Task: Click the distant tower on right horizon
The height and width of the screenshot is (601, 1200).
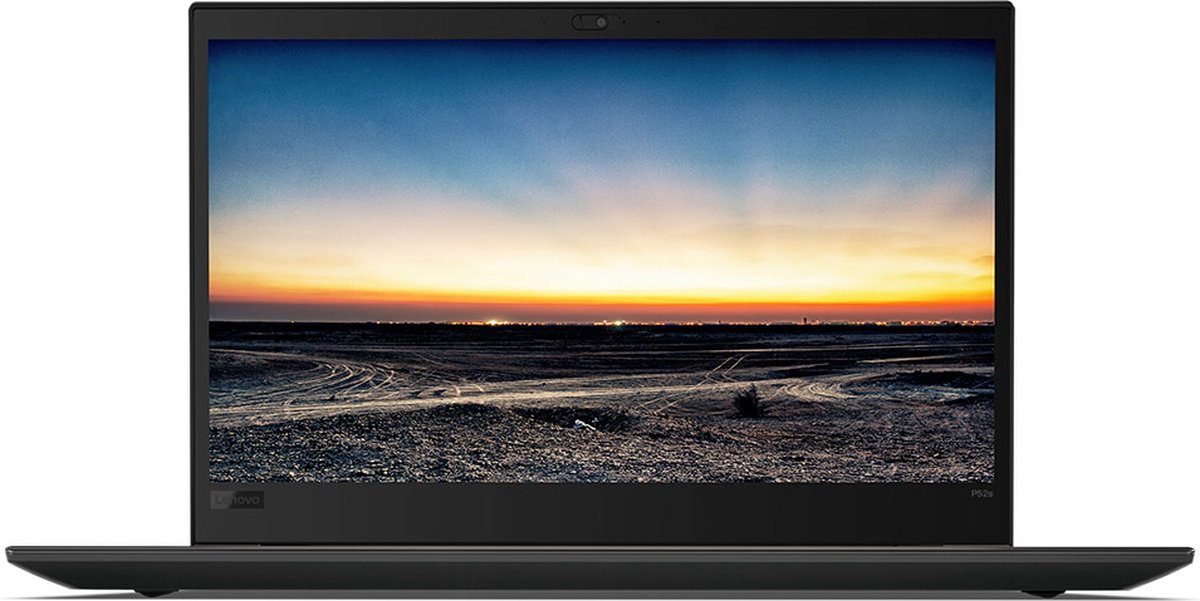Action: click(x=804, y=320)
